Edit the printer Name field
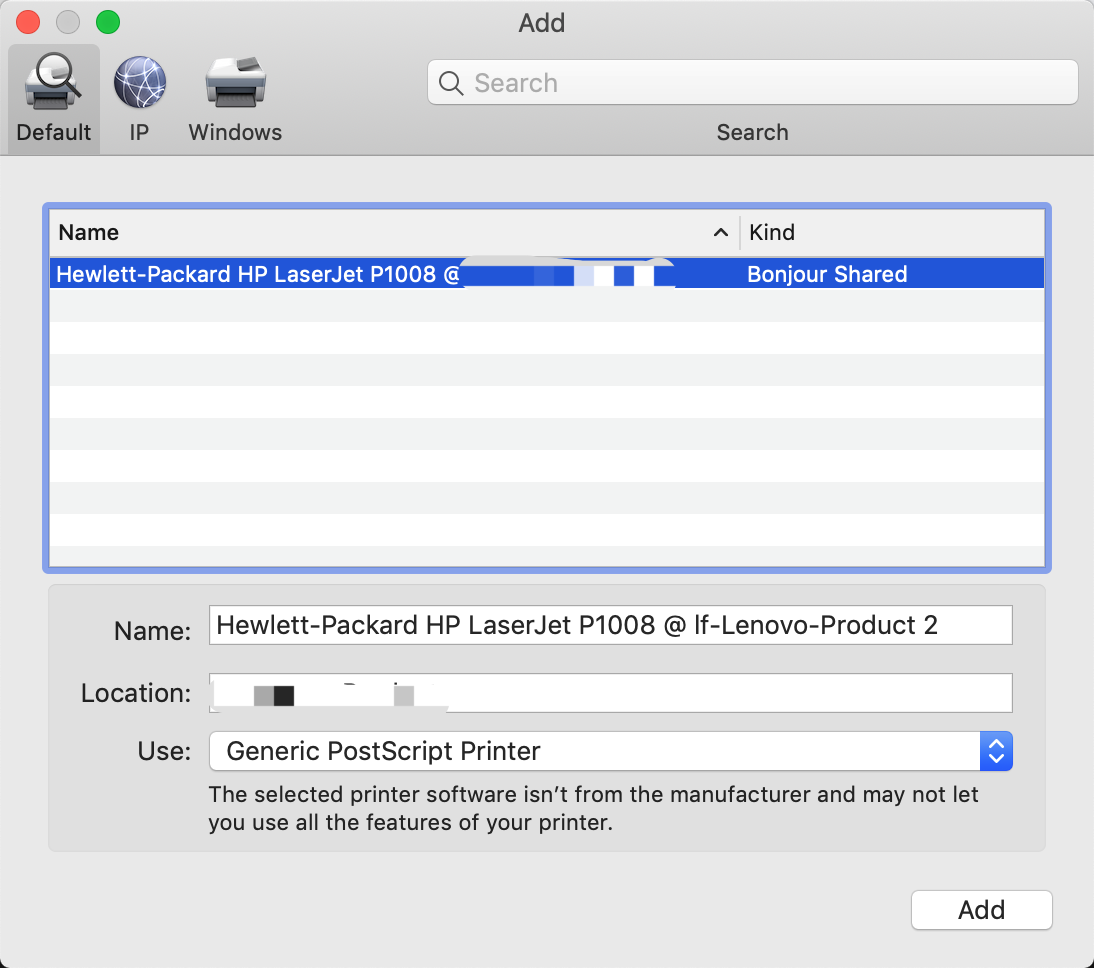 click(x=610, y=625)
